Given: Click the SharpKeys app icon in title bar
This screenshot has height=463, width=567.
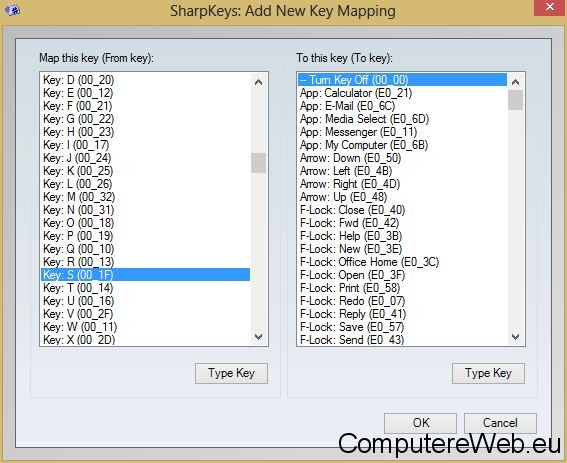Looking at the screenshot, I should click(x=13, y=9).
